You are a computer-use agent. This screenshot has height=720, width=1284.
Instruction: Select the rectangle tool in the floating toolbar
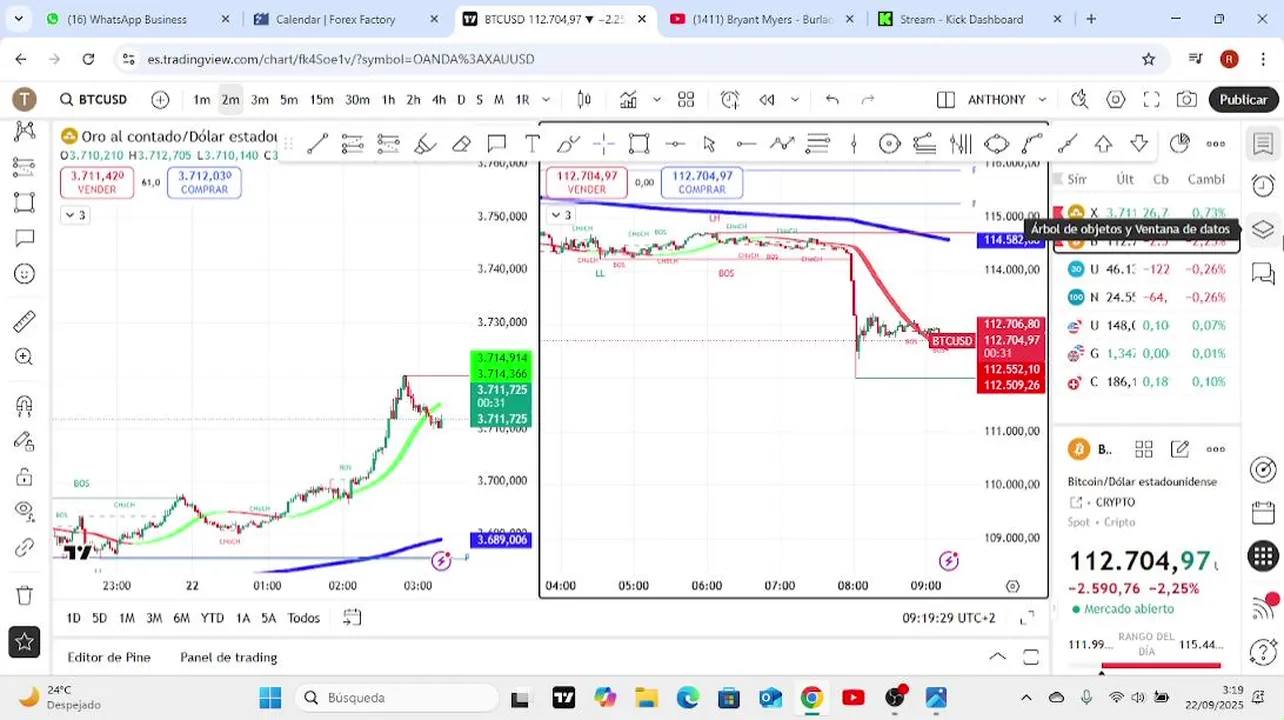pos(639,144)
